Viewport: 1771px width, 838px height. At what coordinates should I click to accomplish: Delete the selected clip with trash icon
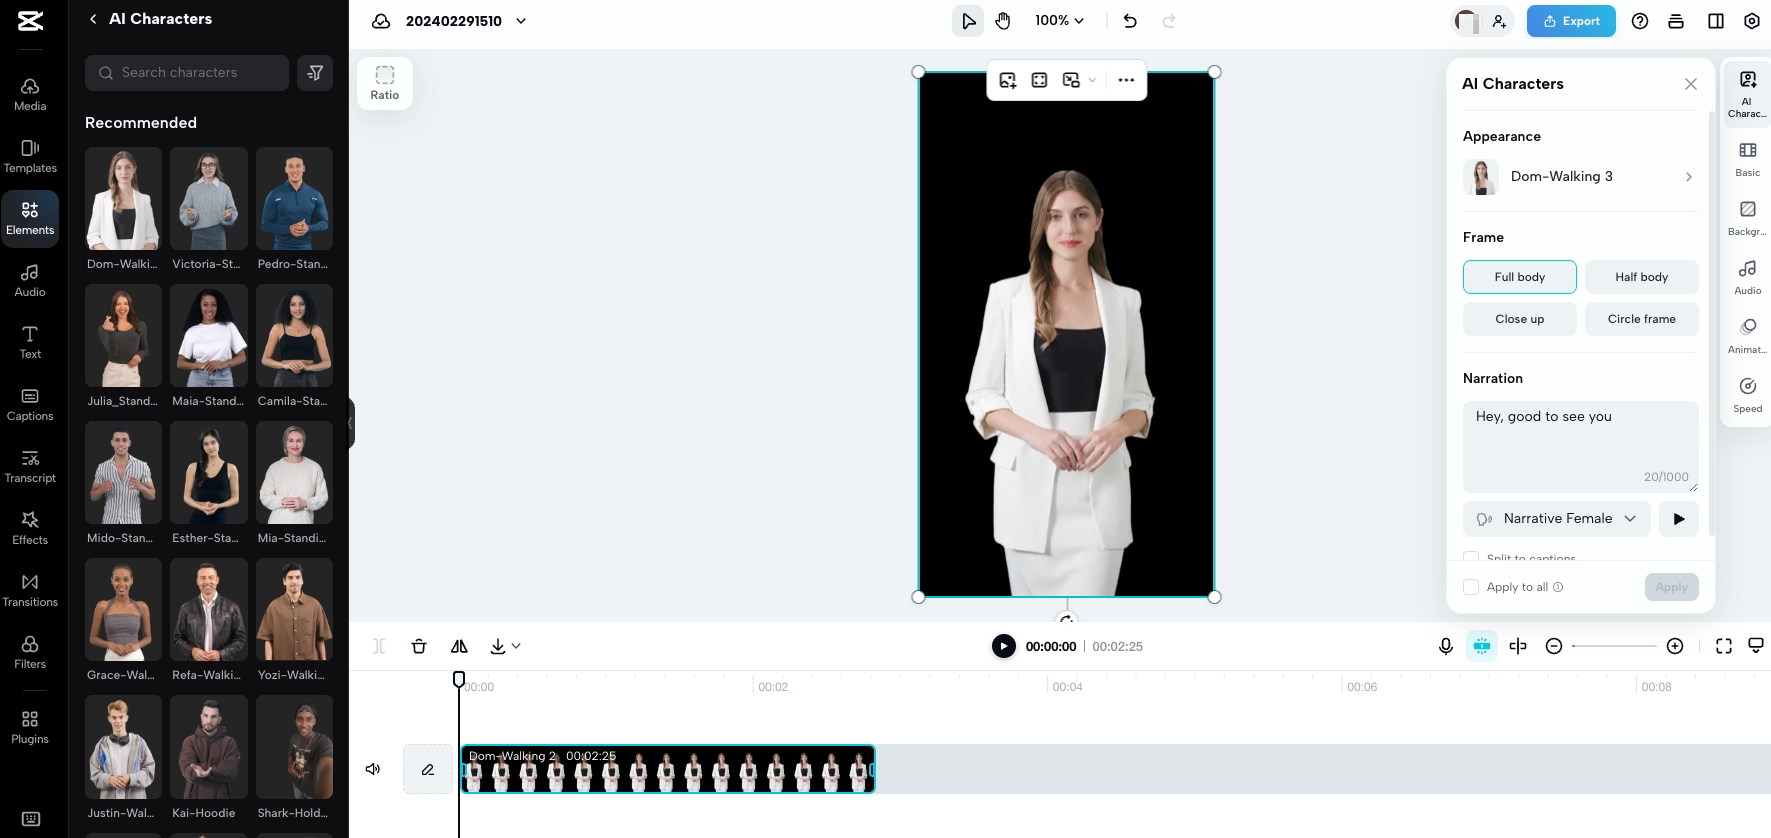coord(419,646)
